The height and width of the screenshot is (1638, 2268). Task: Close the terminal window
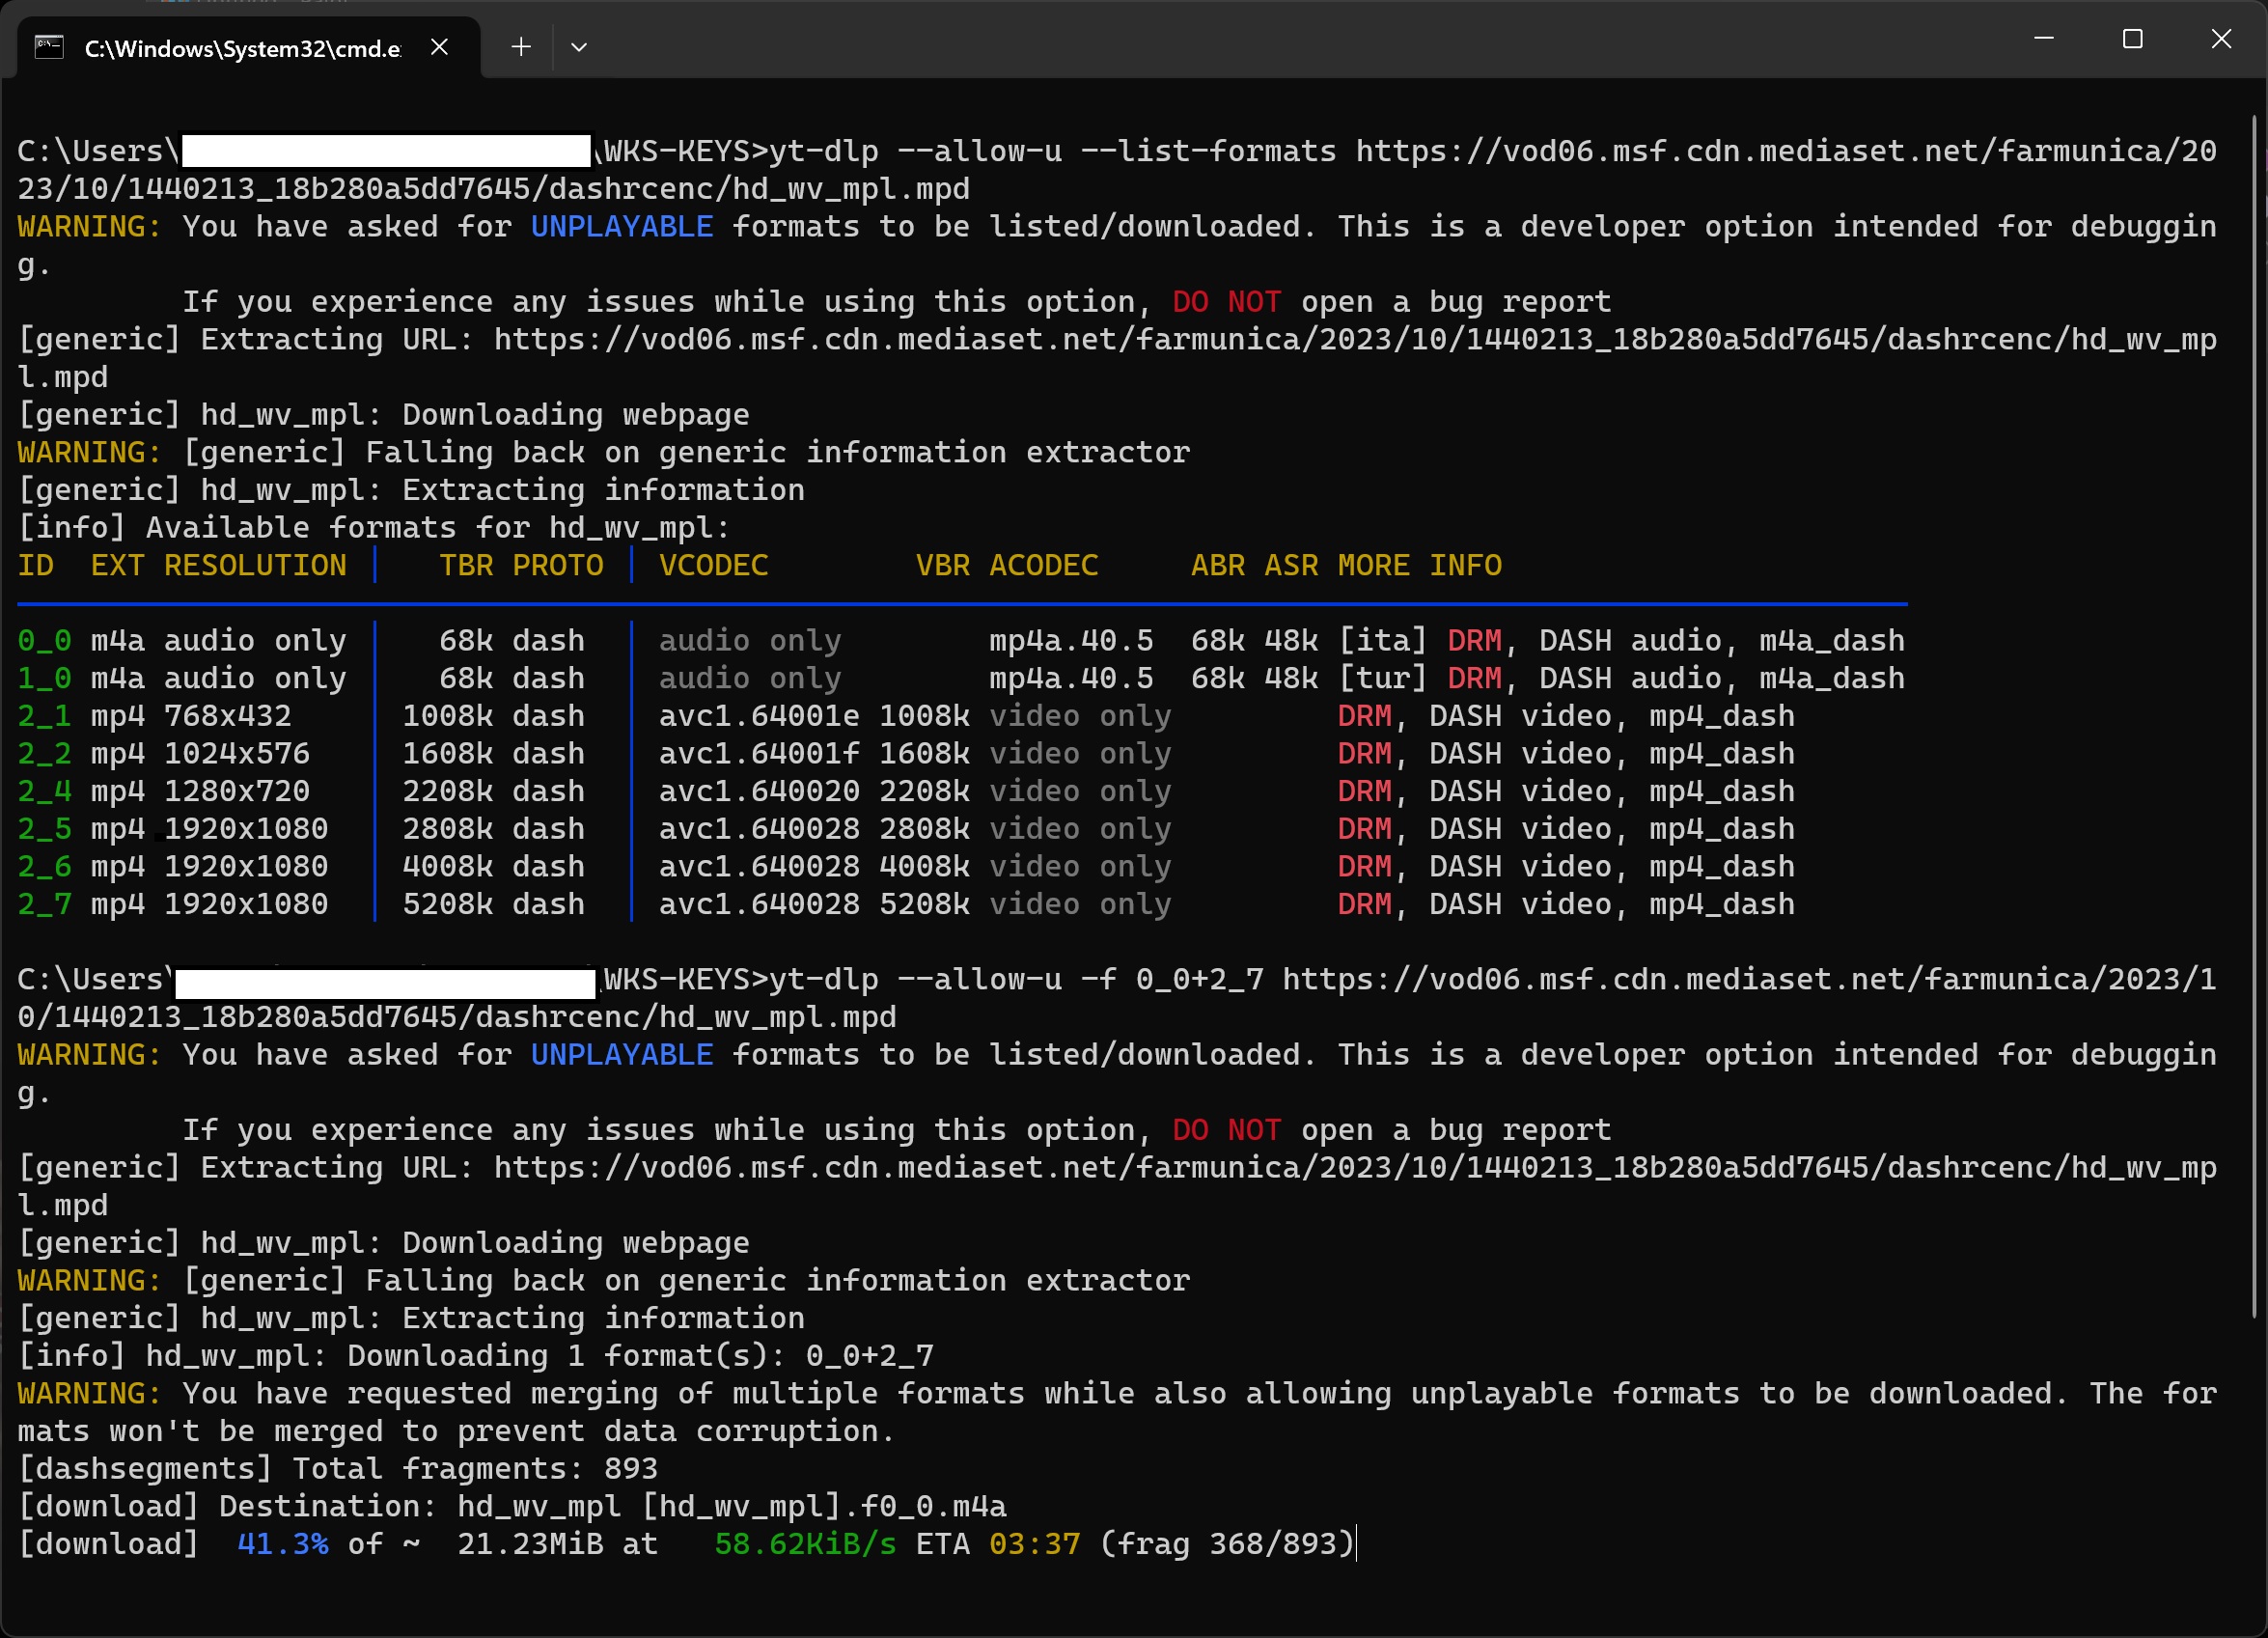click(x=2221, y=39)
